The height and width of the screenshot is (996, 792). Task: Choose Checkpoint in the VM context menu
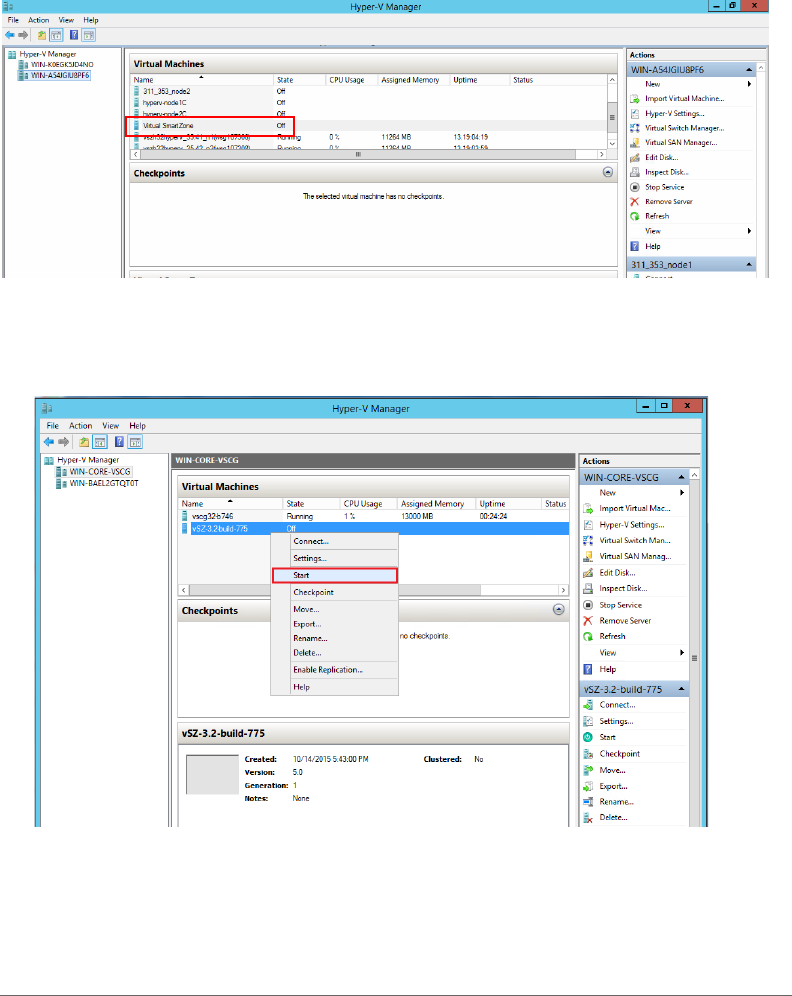point(335,593)
